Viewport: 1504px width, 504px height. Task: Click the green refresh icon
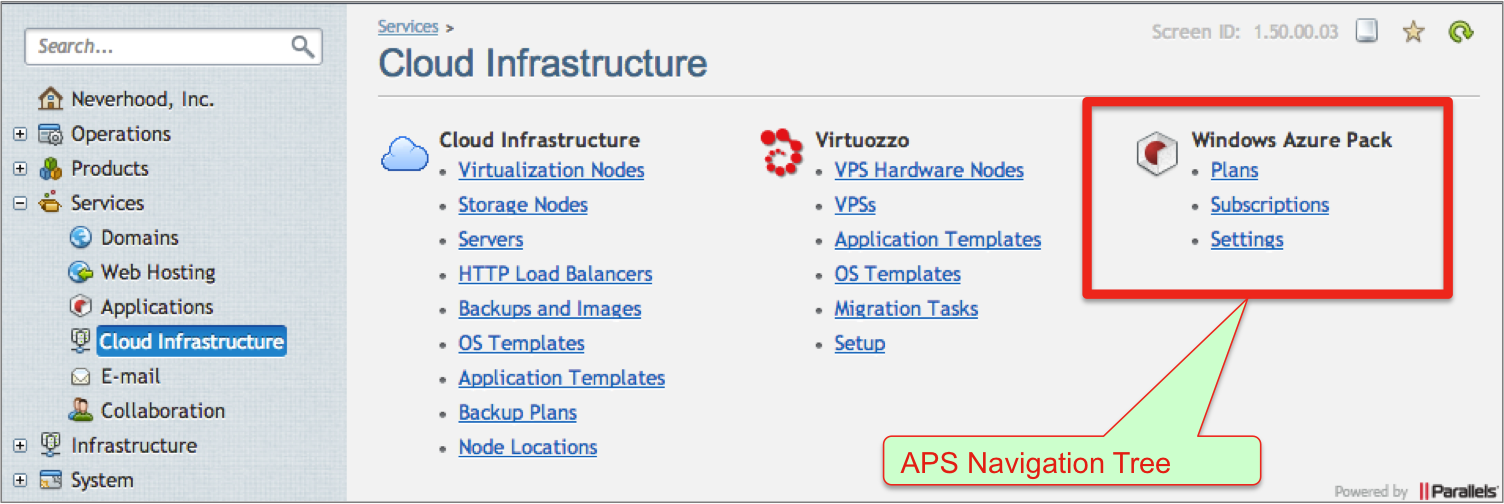(1461, 32)
